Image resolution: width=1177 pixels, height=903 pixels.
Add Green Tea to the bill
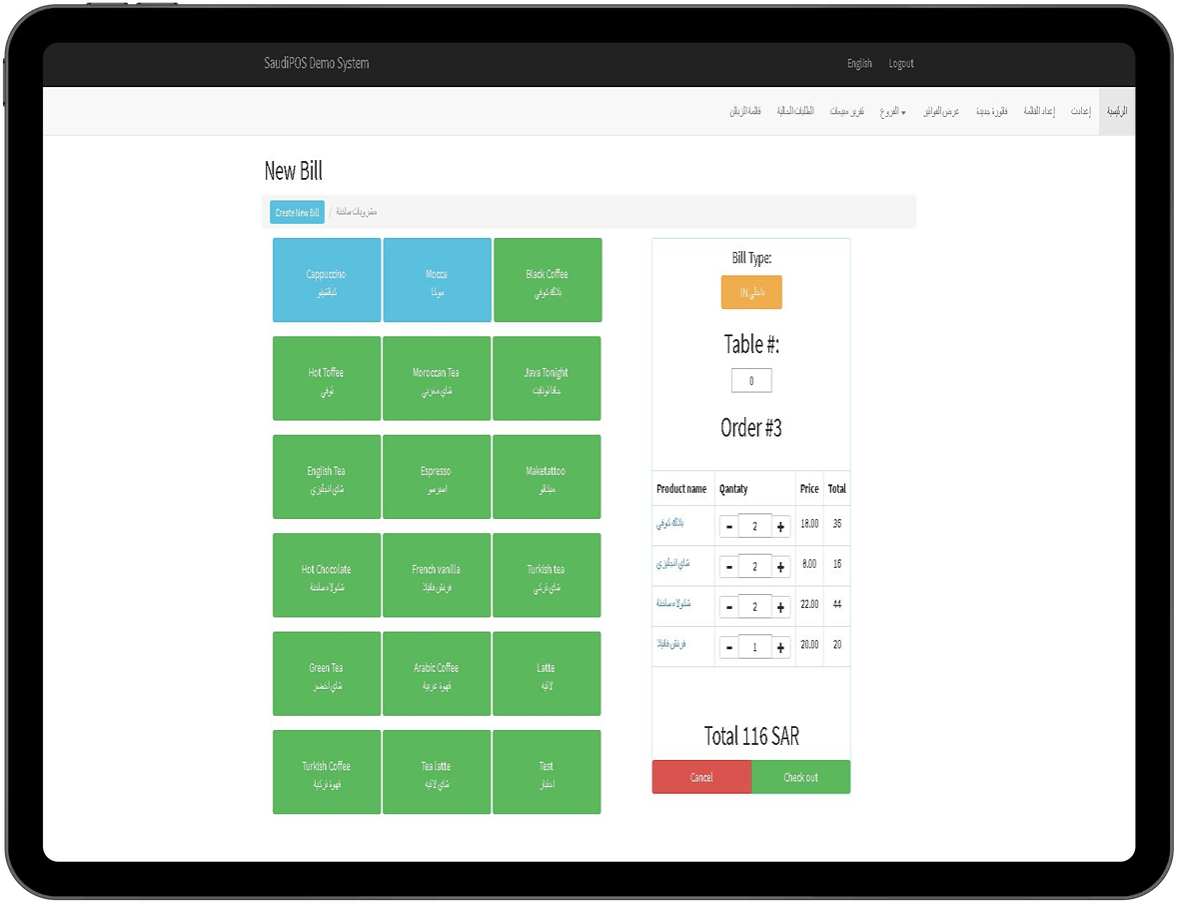pyautogui.click(x=326, y=674)
